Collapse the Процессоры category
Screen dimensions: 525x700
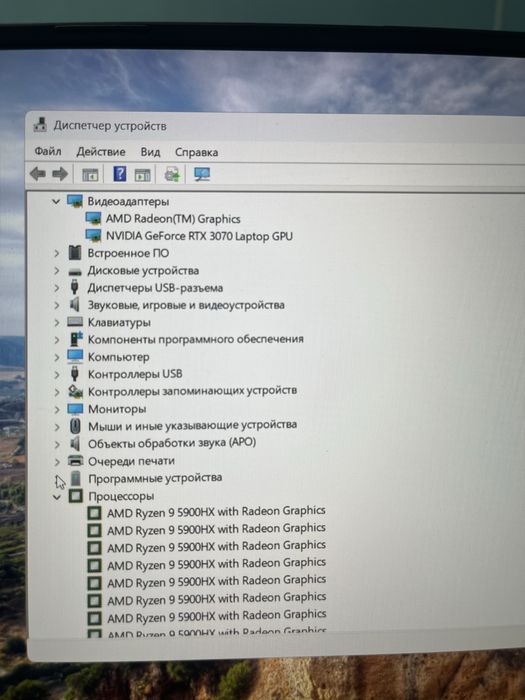[57, 496]
